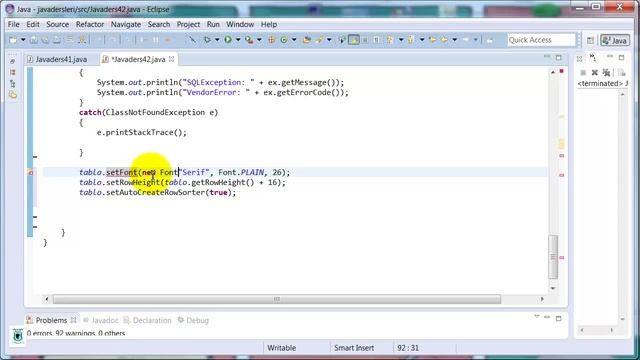Open the Navigate menu
Viewport: 640px width, 360px height.
pos(126,24)
